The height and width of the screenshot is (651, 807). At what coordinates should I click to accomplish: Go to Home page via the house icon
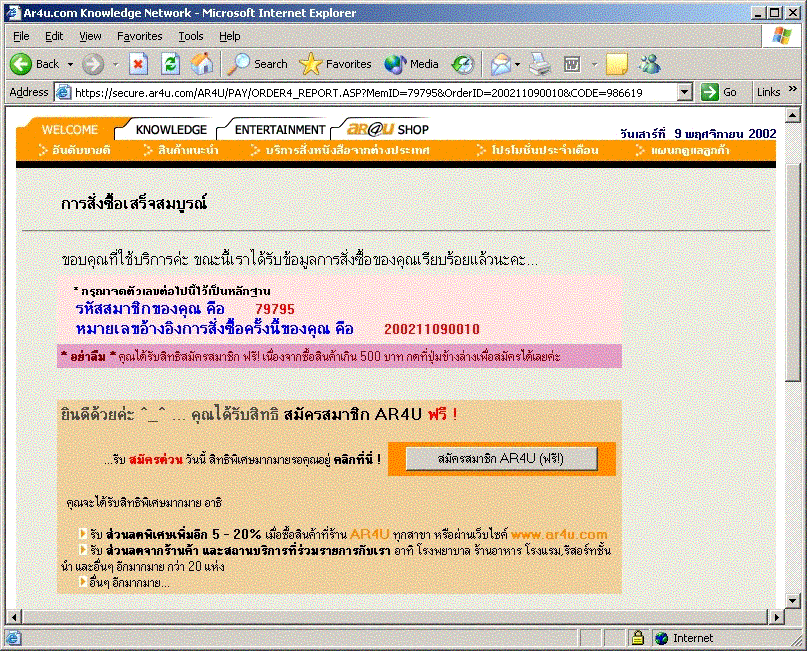(202, 64)
